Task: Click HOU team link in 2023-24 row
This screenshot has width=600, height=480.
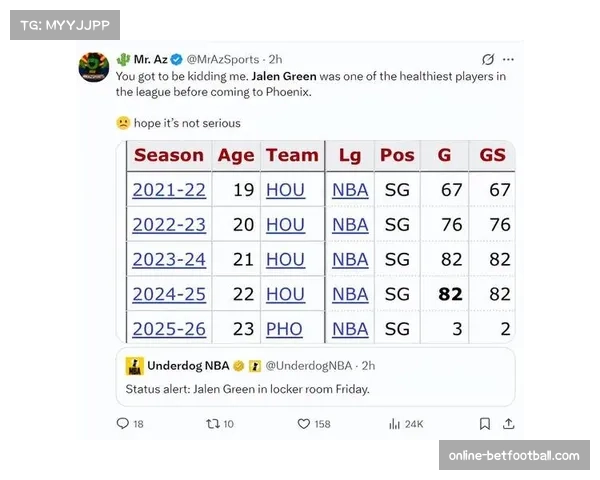Action: tap(285, 259)
